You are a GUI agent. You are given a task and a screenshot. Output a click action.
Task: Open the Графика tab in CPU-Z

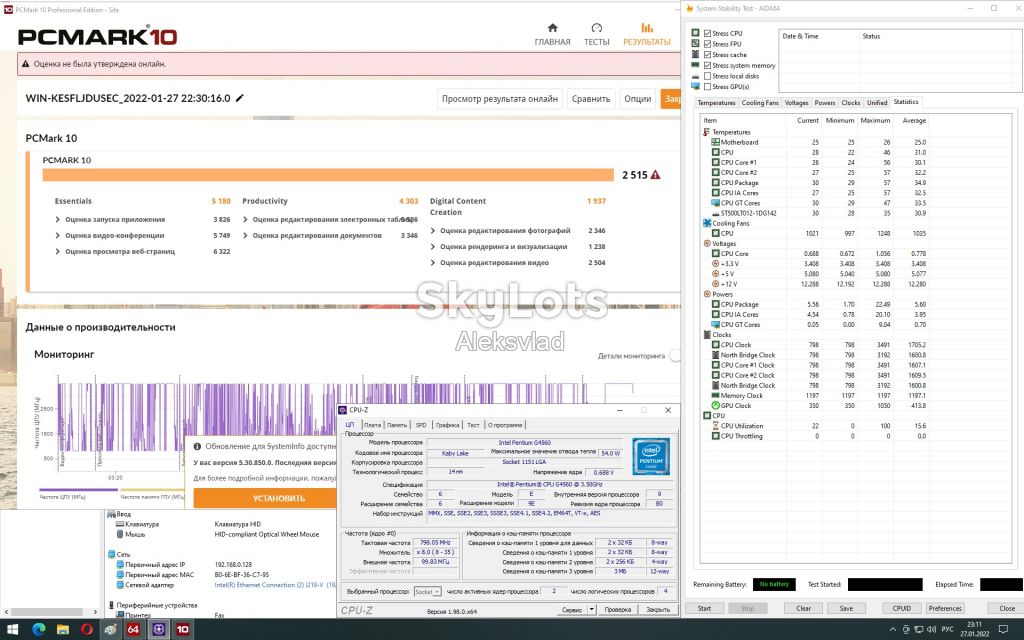point(447,424)
